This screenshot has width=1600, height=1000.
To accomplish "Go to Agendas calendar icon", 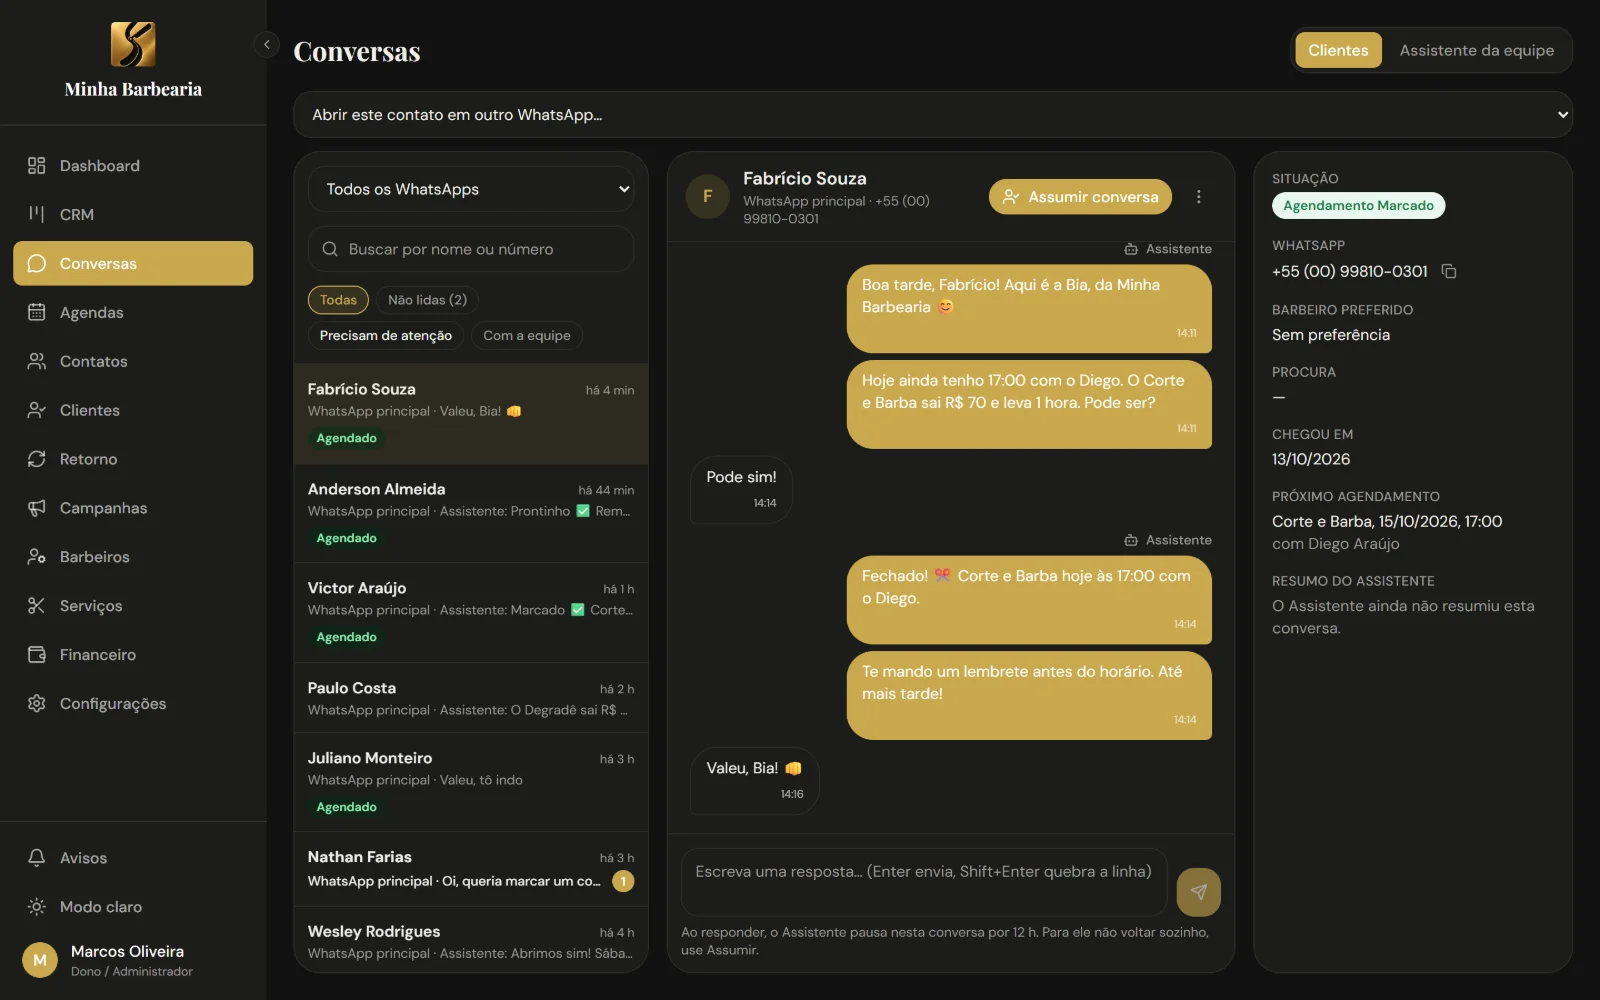I will pos(37,312).
